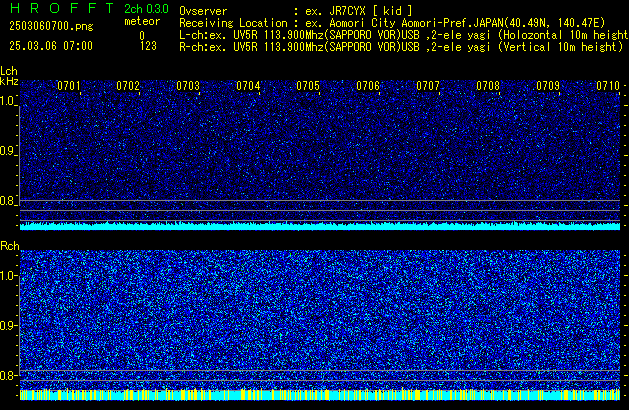
Task: Click the Rch 0.8 kHz axis label
Action: (8, 375)
